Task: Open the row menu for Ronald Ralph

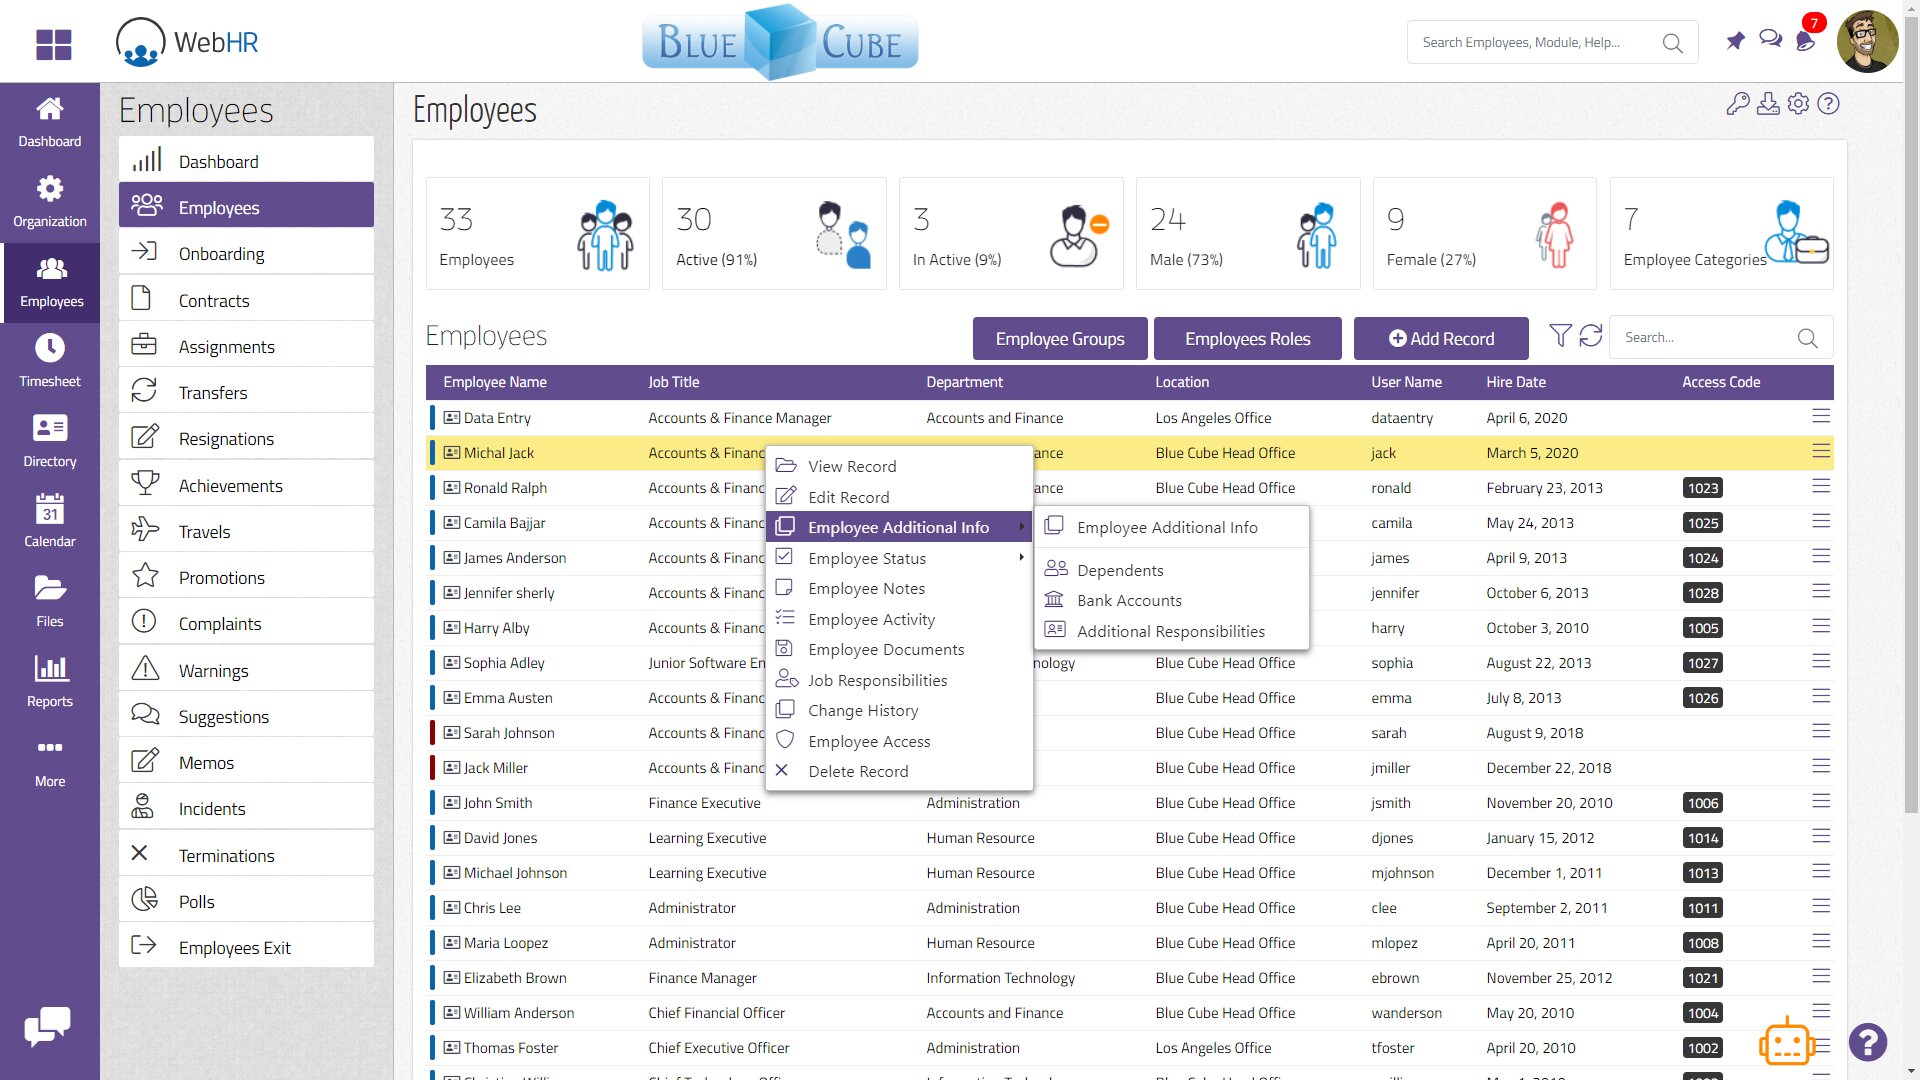Action: tap(1821, 487)
